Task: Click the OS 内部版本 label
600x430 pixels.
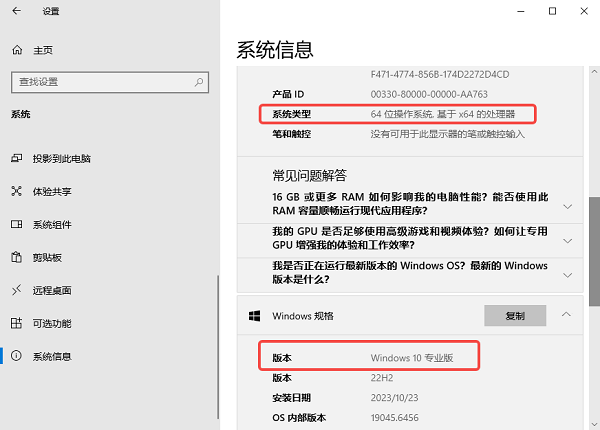Action: 299,418
